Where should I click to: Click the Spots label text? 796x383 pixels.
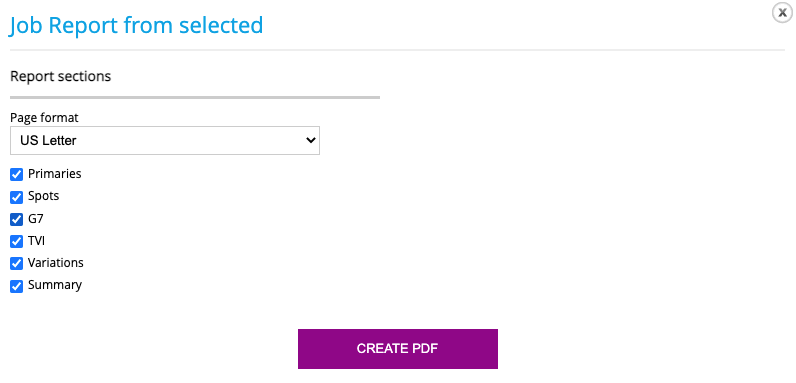coord(44,196)
